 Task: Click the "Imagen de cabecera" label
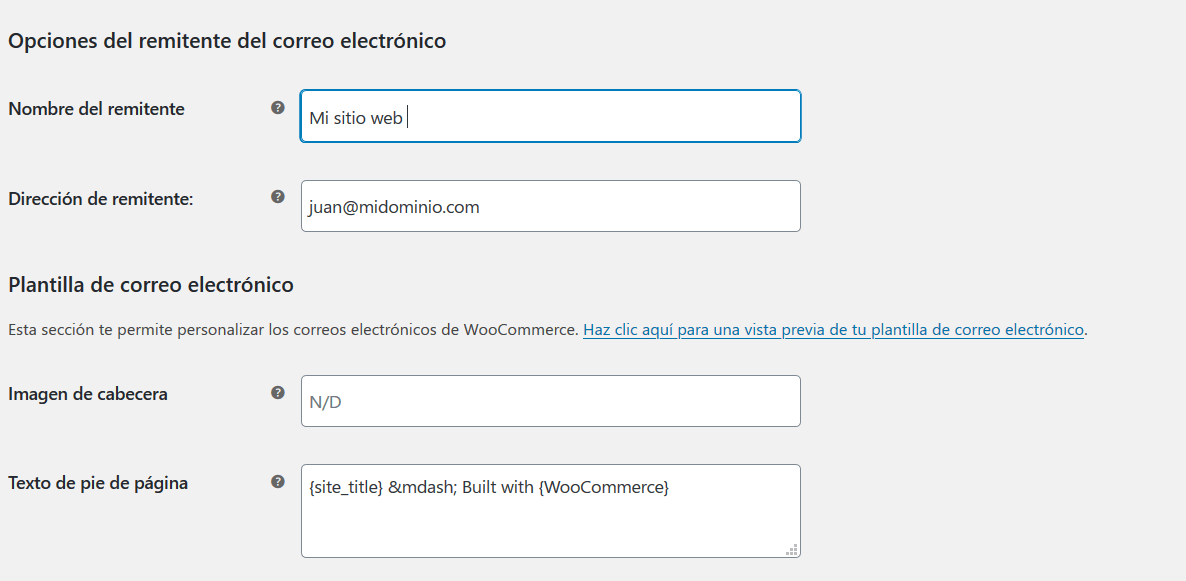[88, 394]
